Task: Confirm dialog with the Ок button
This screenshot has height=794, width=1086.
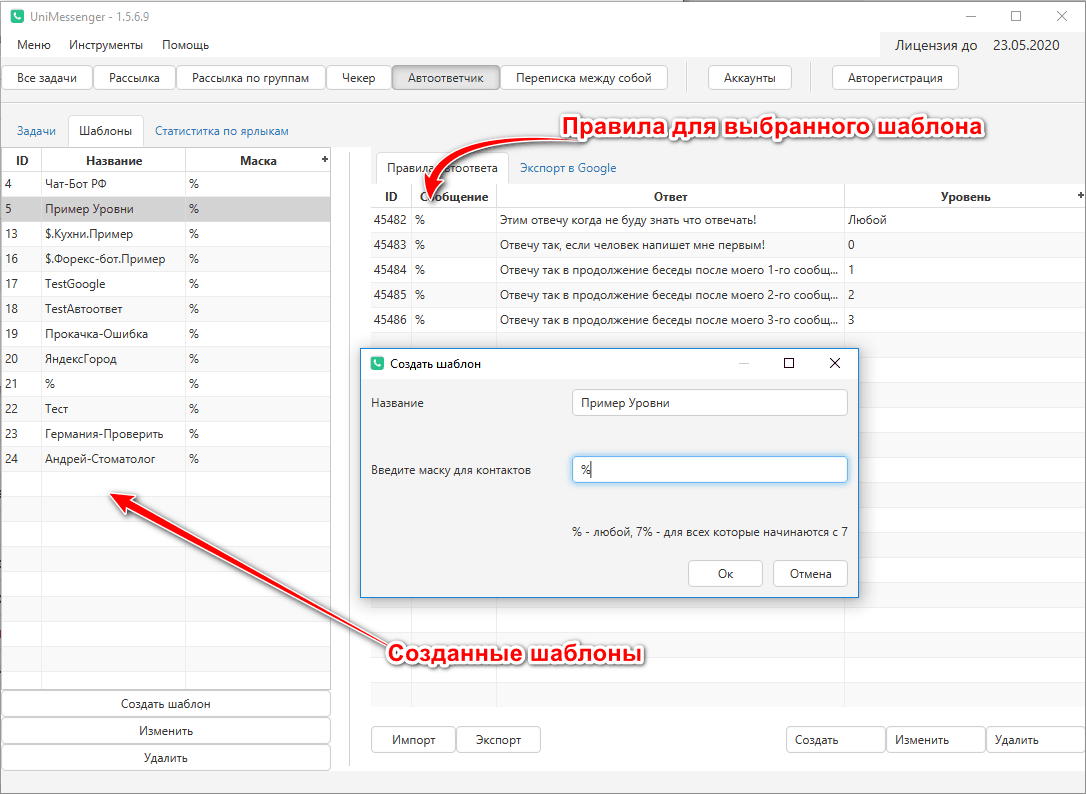Action: click(x=725, y=574)
